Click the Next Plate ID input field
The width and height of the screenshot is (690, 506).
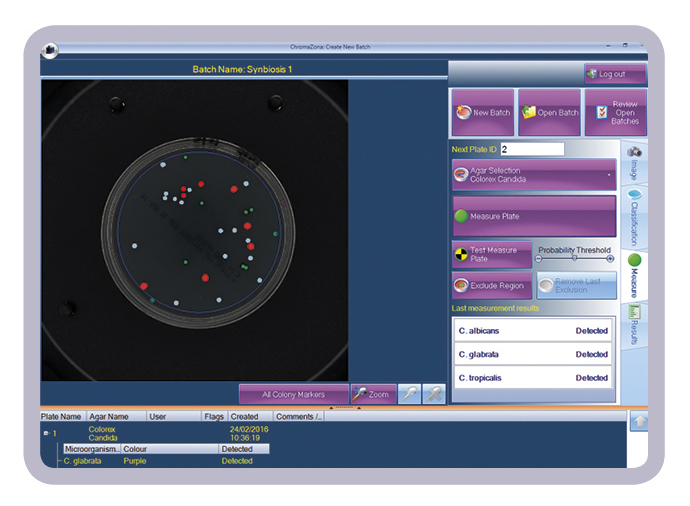531,149
